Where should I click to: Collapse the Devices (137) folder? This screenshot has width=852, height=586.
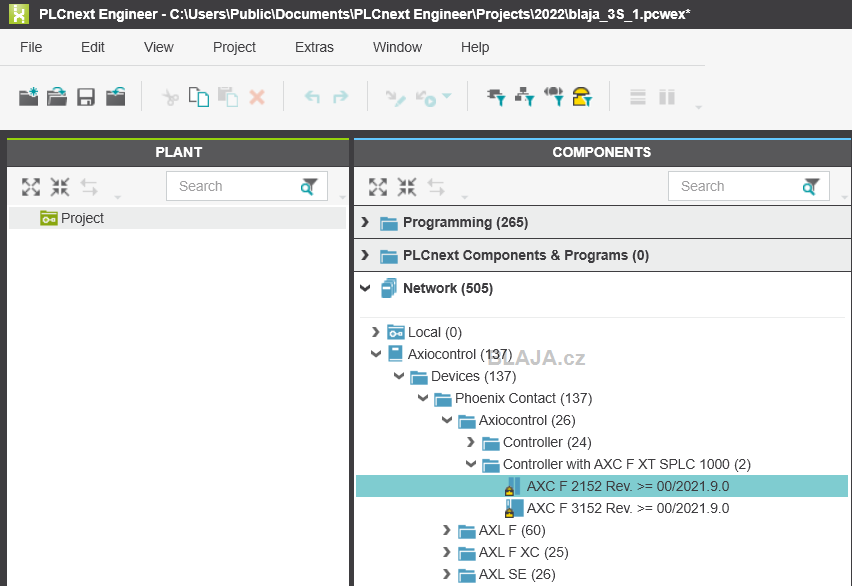[399, 376]
